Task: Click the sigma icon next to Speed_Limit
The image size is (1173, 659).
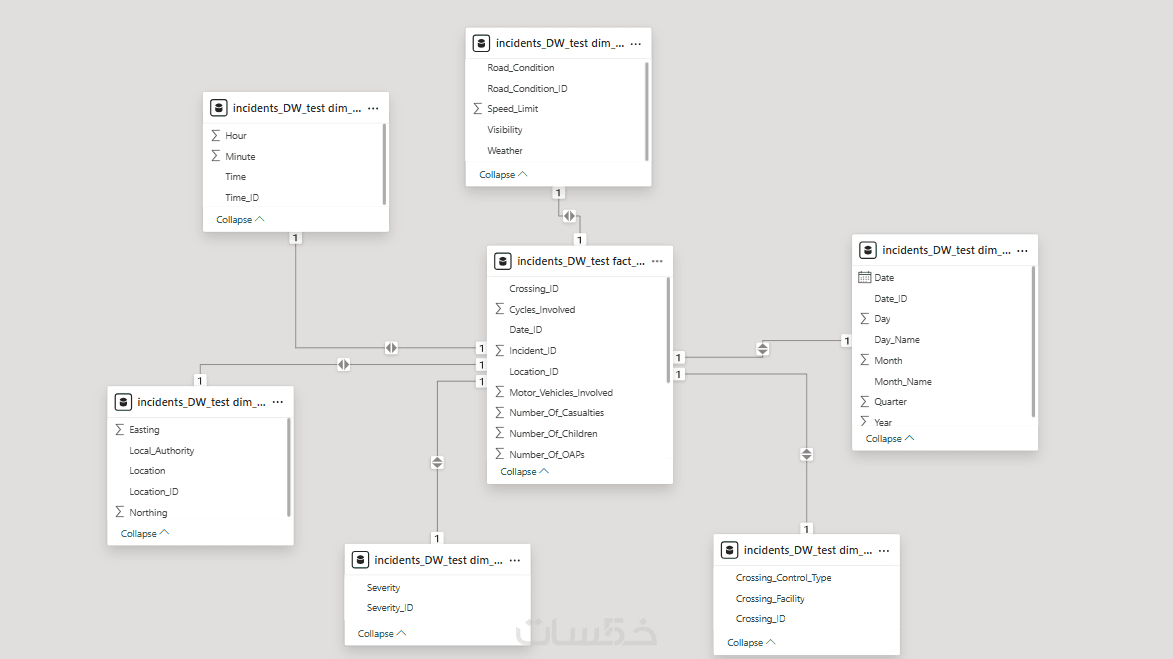Action: [478, 109]
